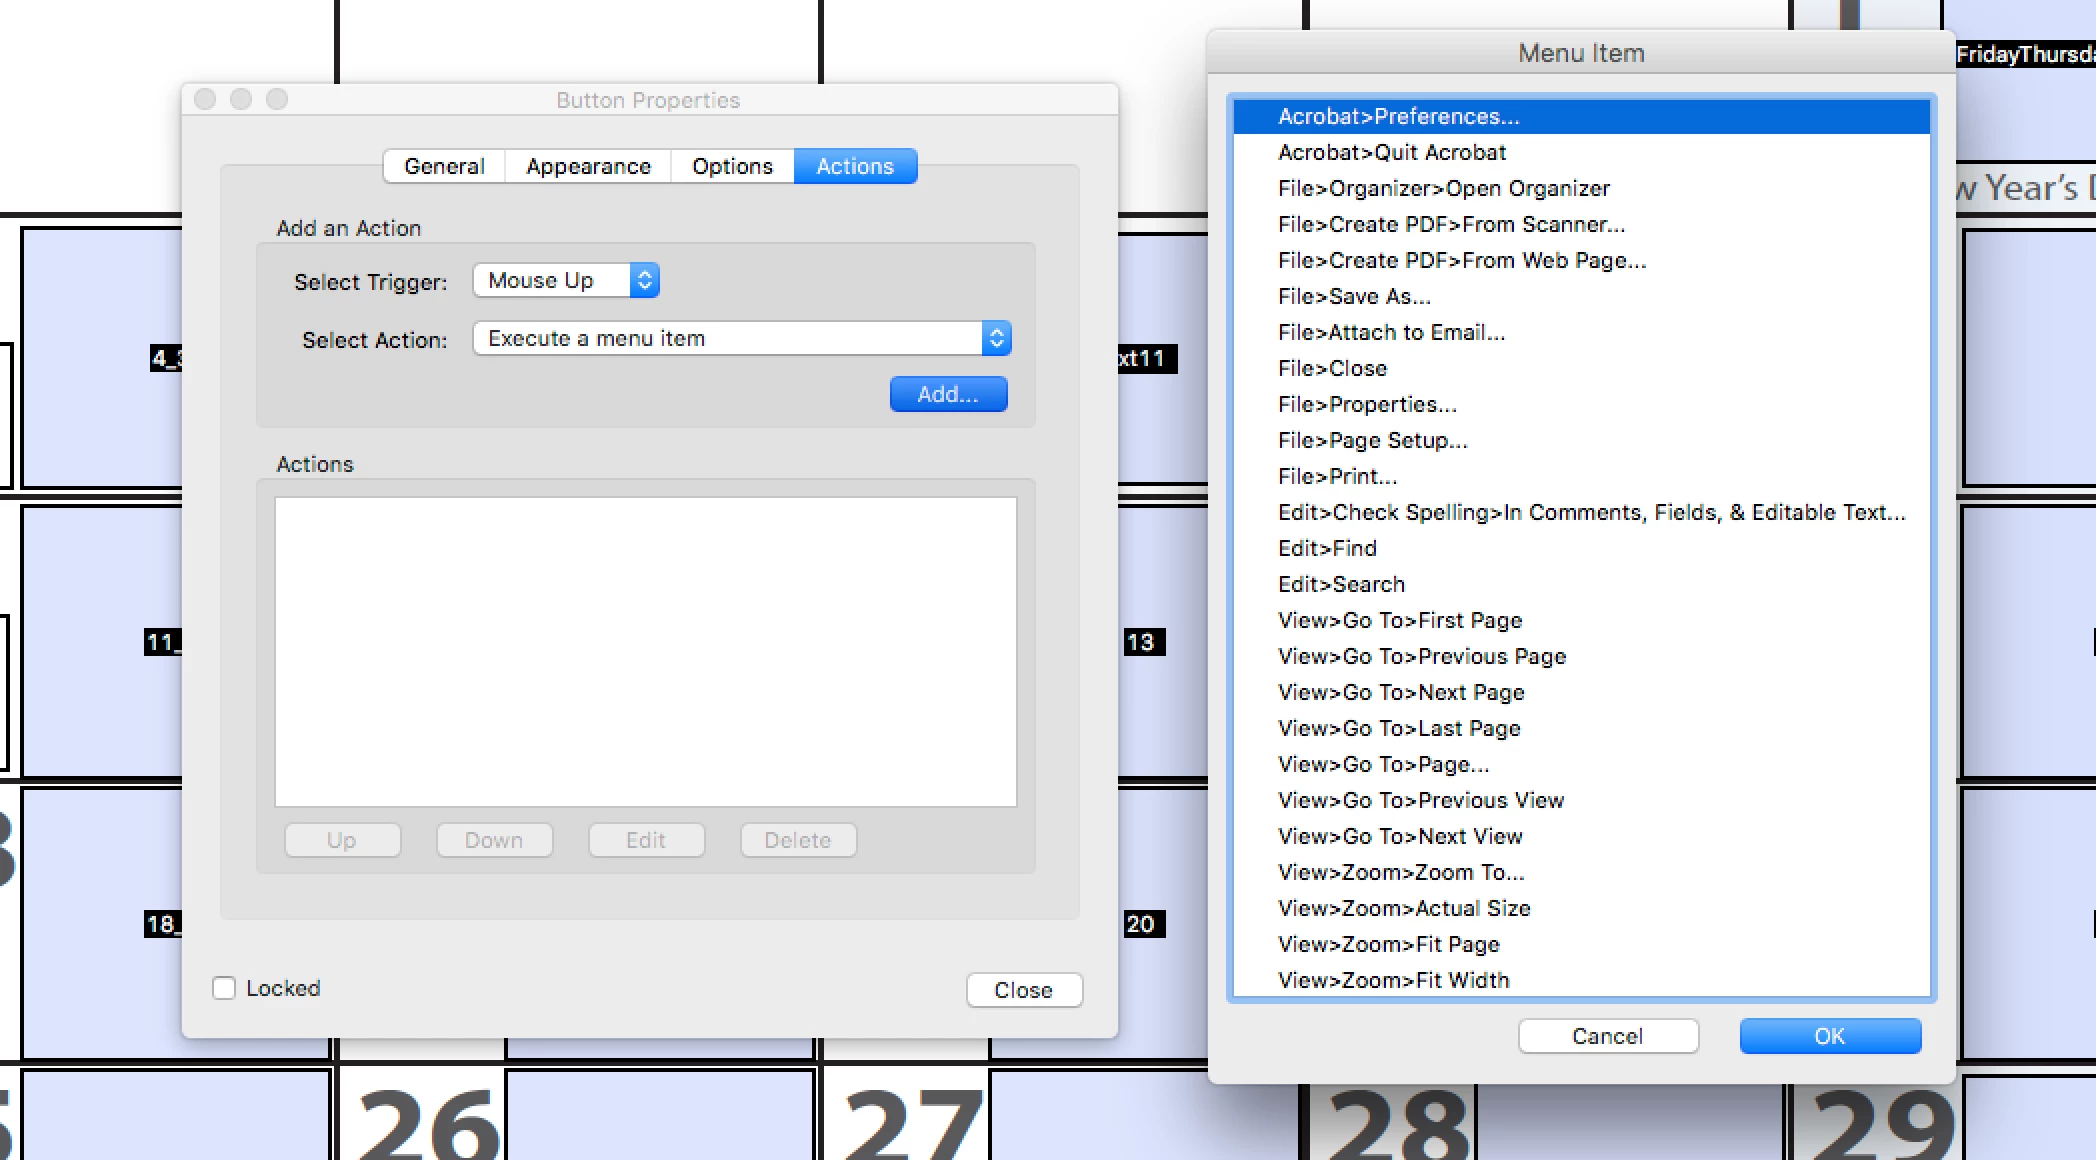This screenshot has height=1160, width=2096.
Task: Select File>Attach to Email... entry
Action: (1391, 332)
